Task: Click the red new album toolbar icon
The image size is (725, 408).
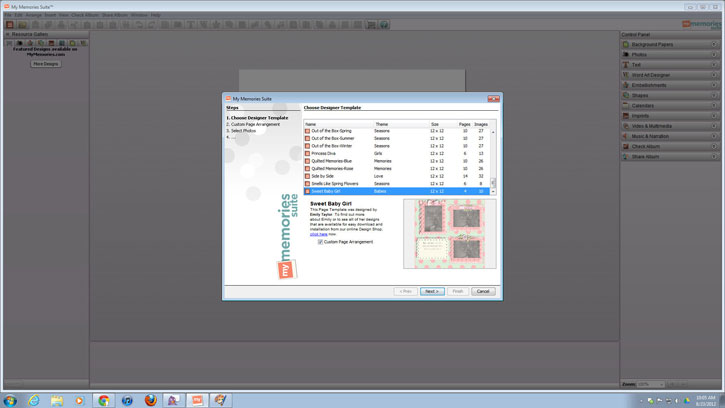Action: pyautogui.click(x=10, y=25)
